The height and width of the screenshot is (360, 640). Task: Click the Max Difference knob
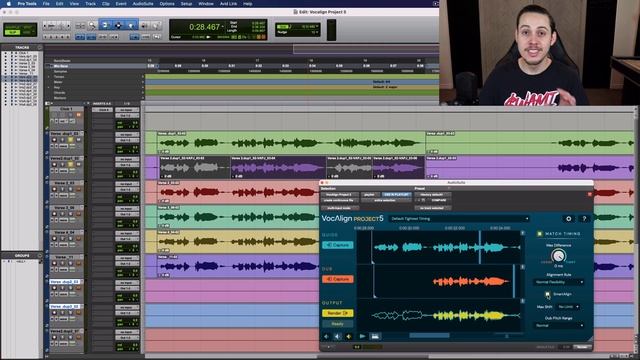tap(558, 256)
